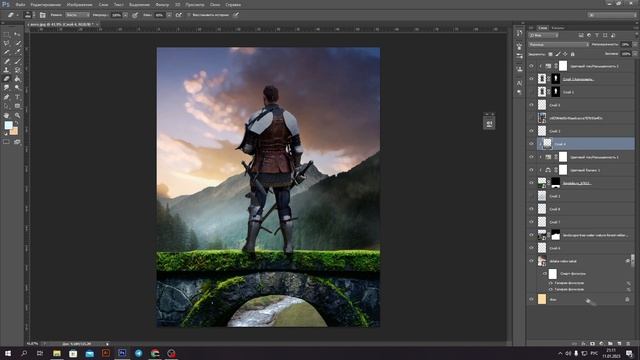The image size is (640, 360).
Task: Select the Pen tool
Action: pyautogui.click(x=7, y=97)
